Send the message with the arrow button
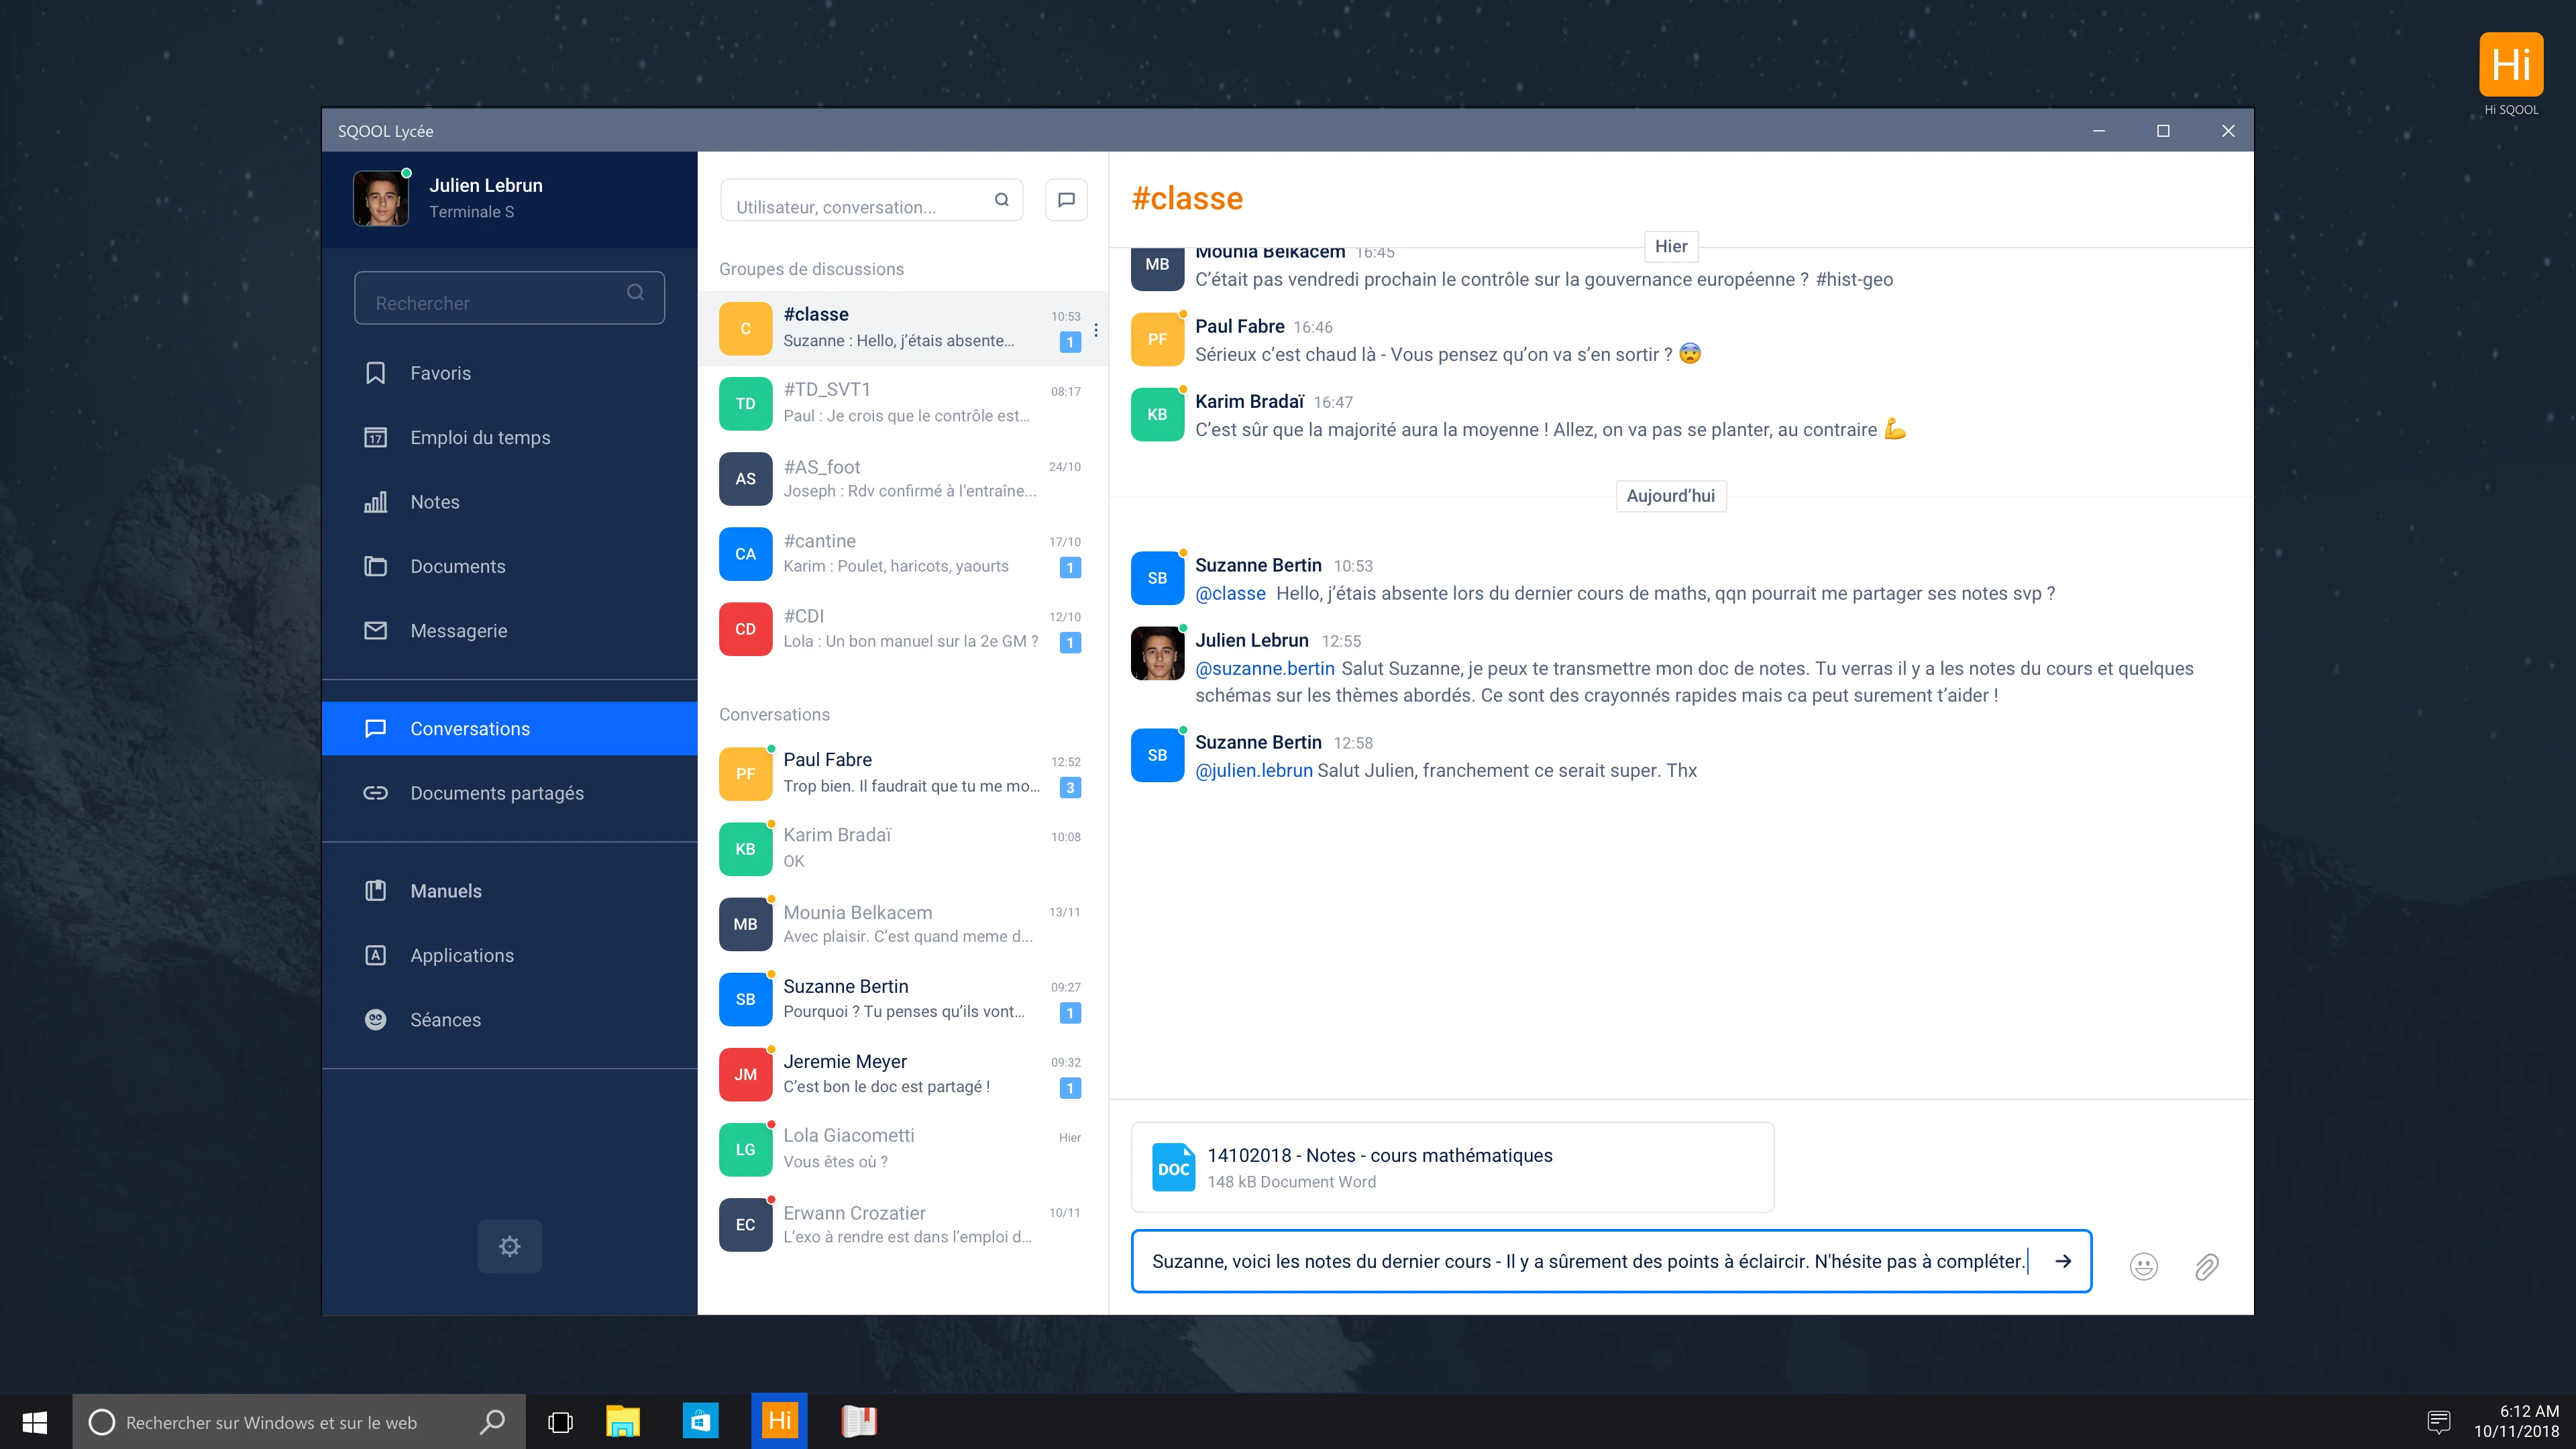2576x1449 pixels. (x=2063, y=1261)
